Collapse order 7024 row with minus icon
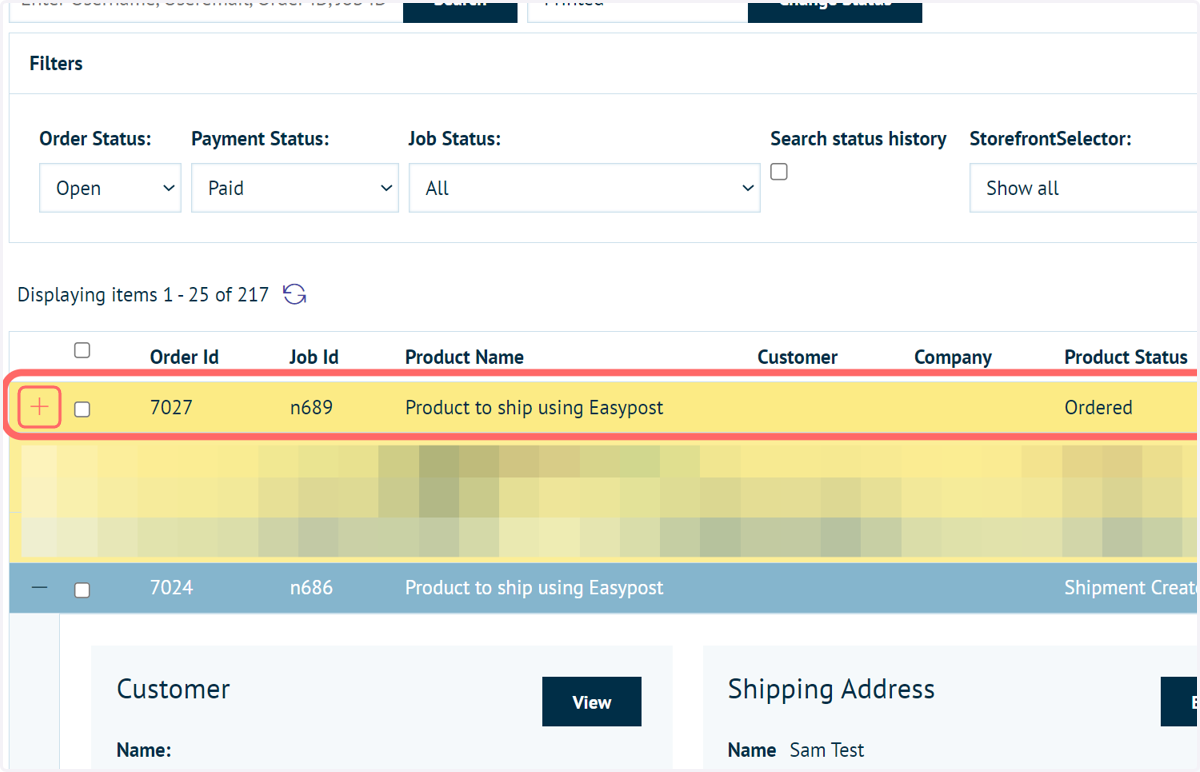 point(39,588)
